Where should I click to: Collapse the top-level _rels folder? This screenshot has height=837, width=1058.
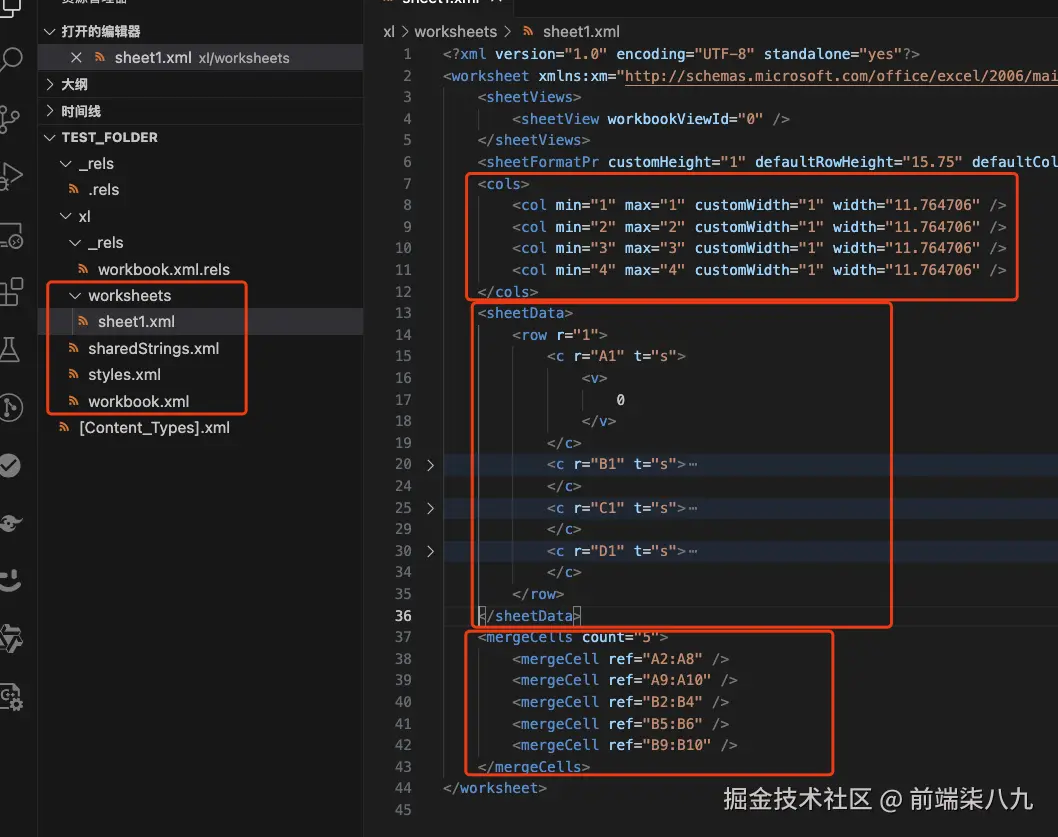tap(66, 163)
